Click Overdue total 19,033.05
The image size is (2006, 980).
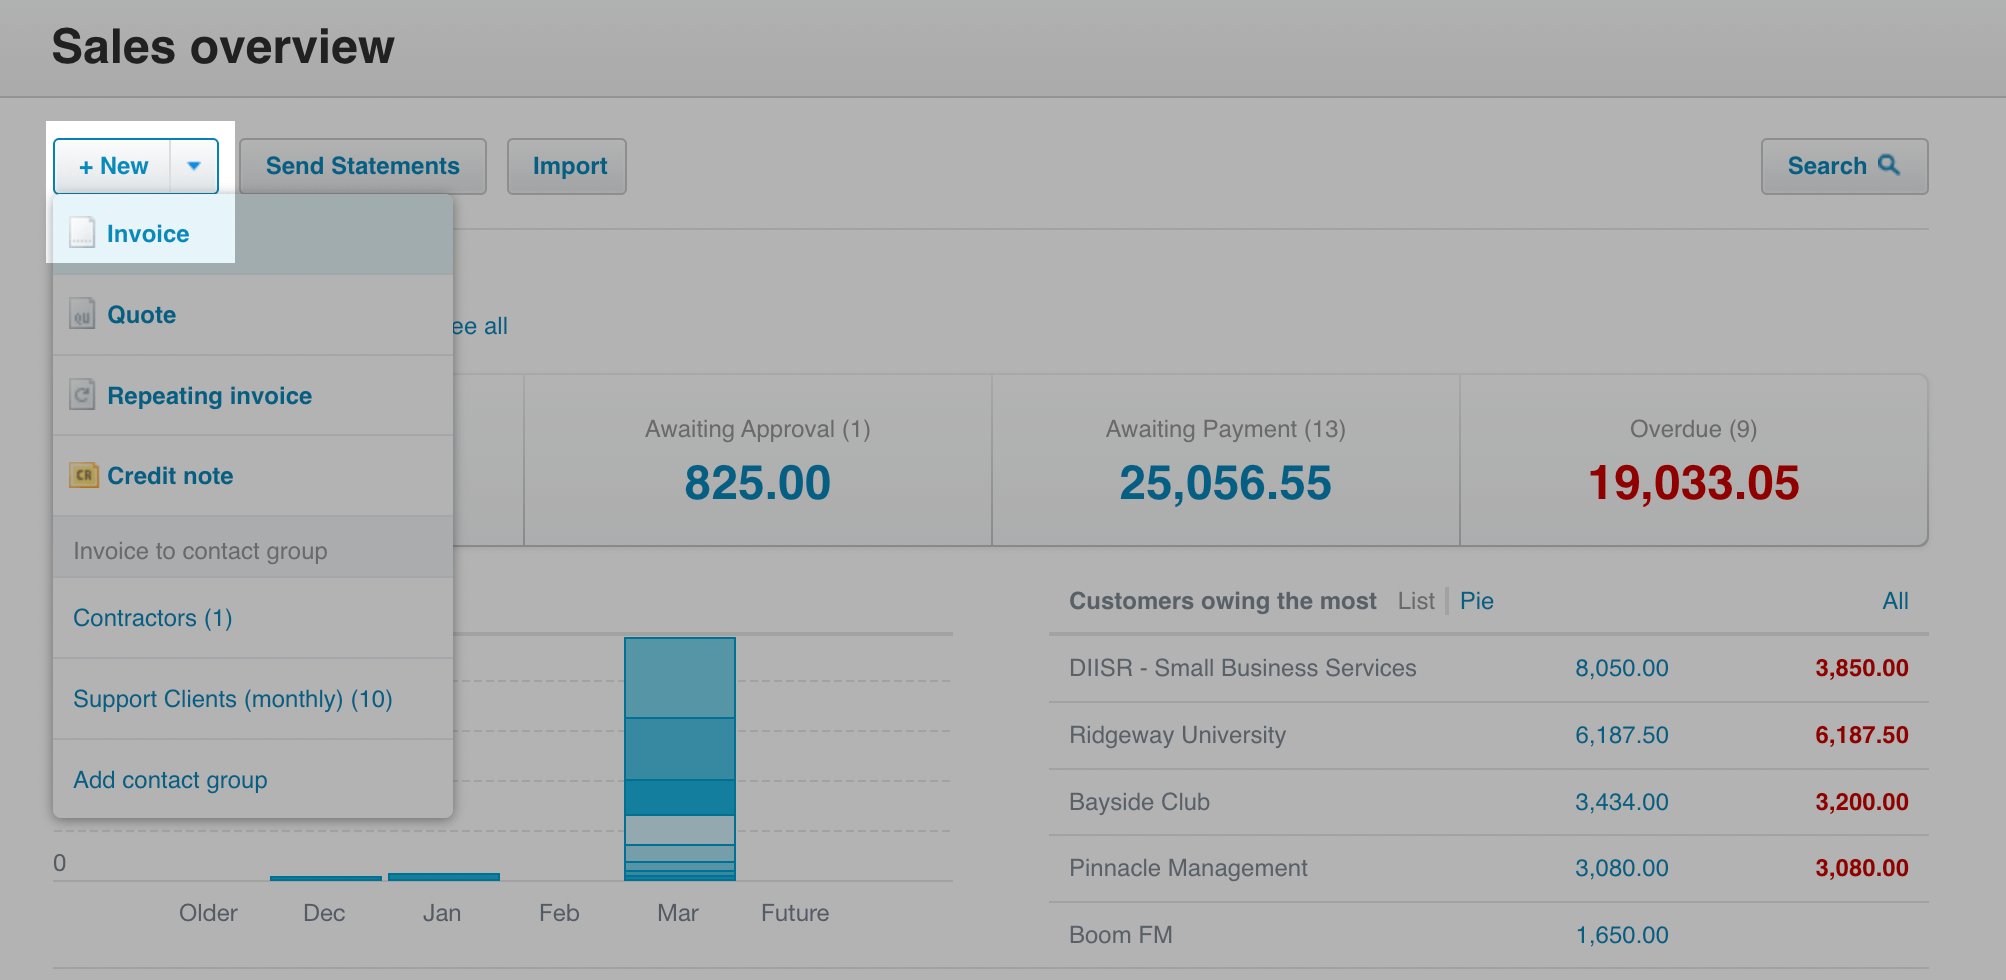[x=1694, y=483]
